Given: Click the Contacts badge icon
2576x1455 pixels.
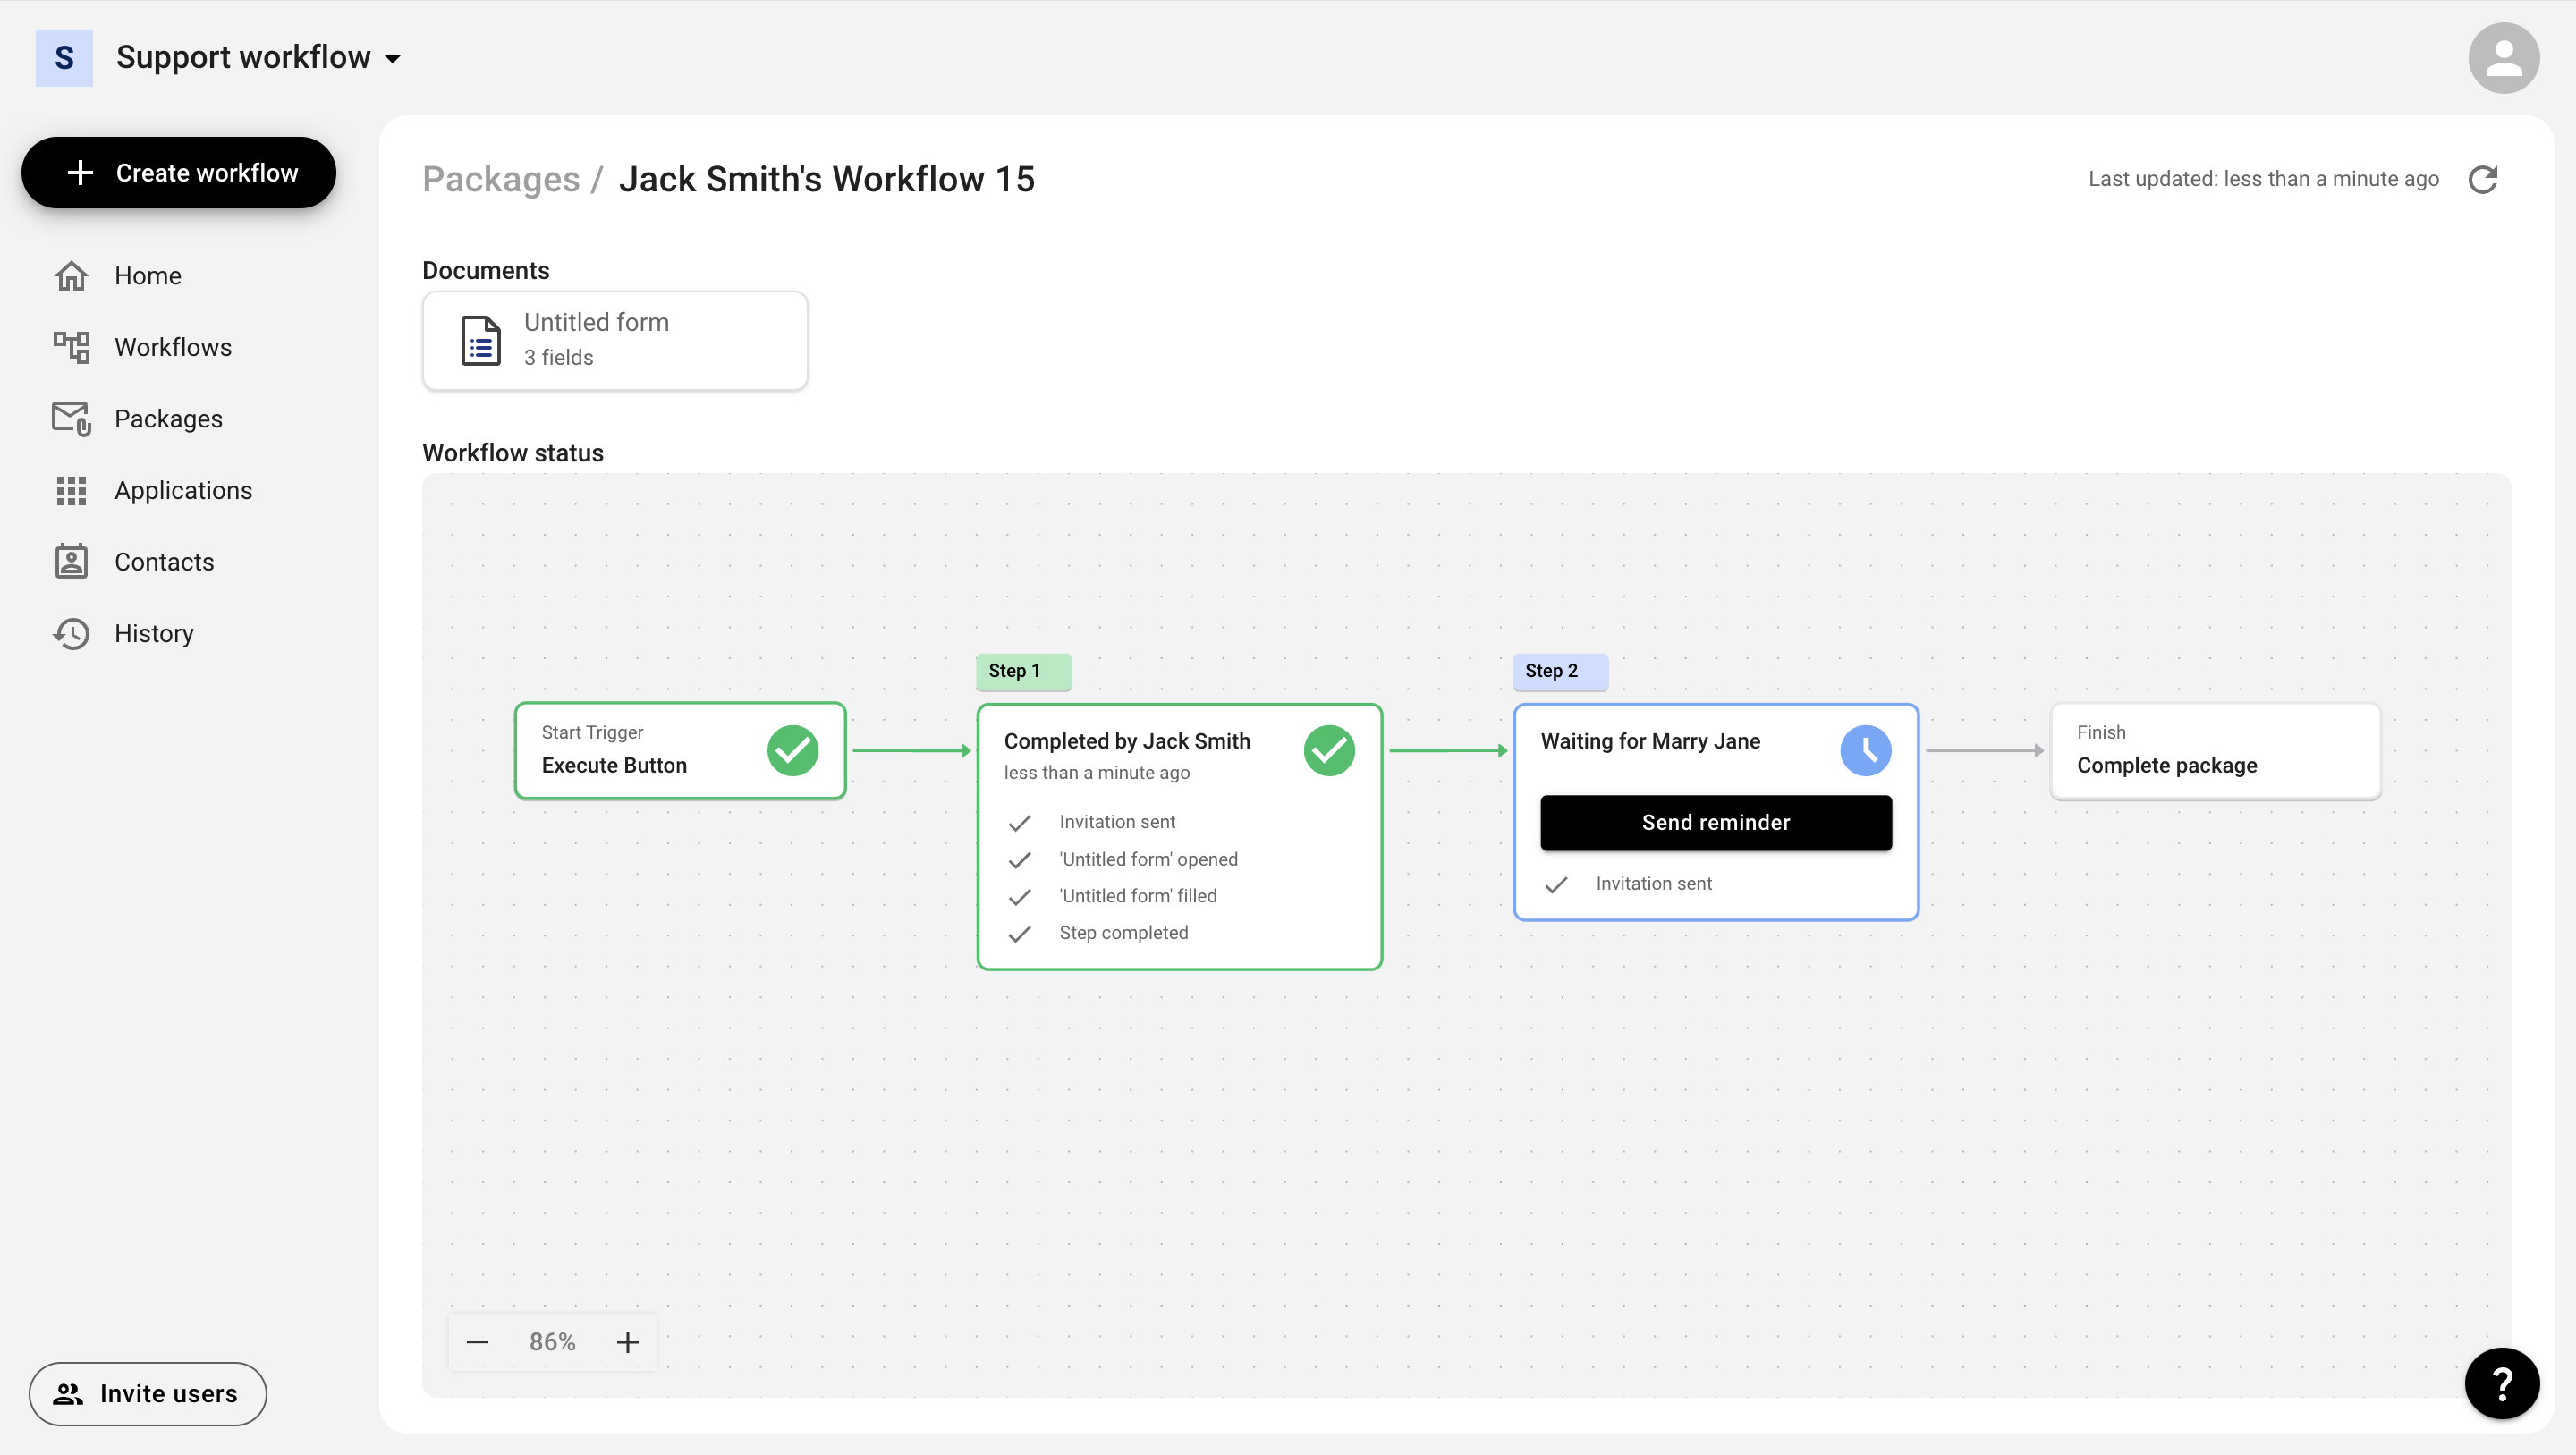Looking at the screenshot, I should tap(71, 562).
